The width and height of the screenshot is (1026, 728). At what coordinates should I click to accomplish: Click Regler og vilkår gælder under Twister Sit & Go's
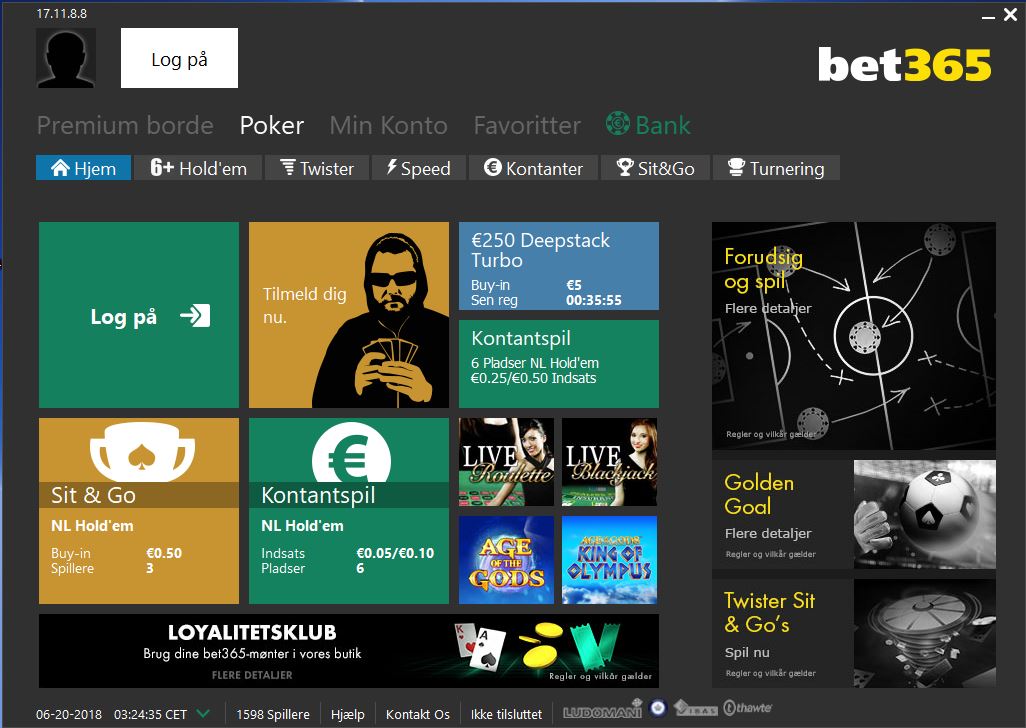(x=770, y=673)
